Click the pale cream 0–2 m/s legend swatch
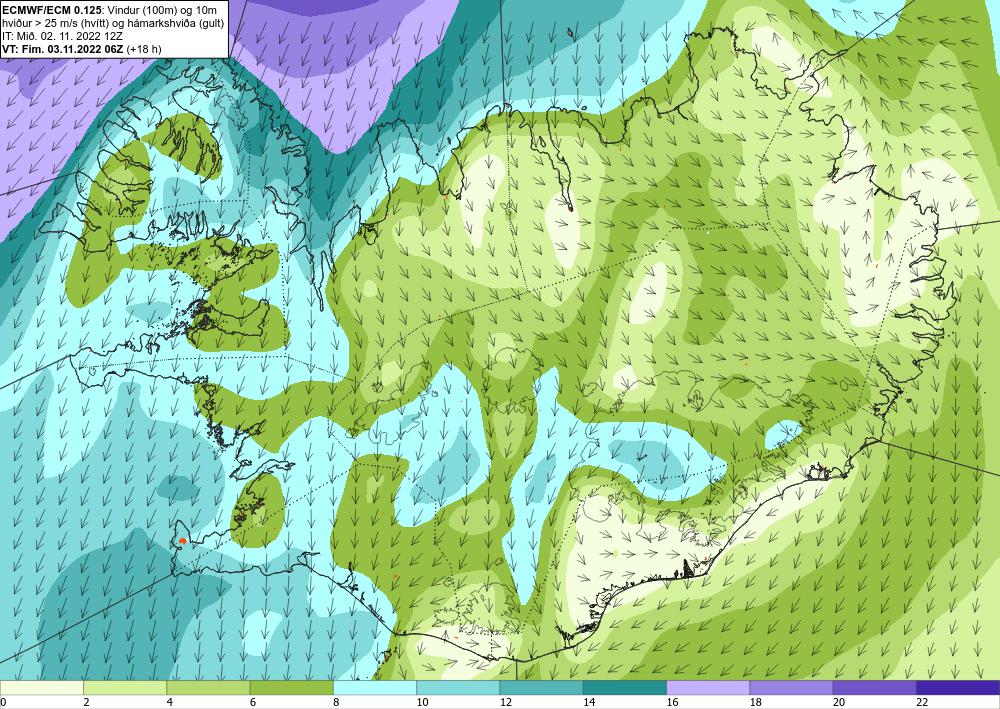This screenshot has height=709, width=1000. click(41, 688)
